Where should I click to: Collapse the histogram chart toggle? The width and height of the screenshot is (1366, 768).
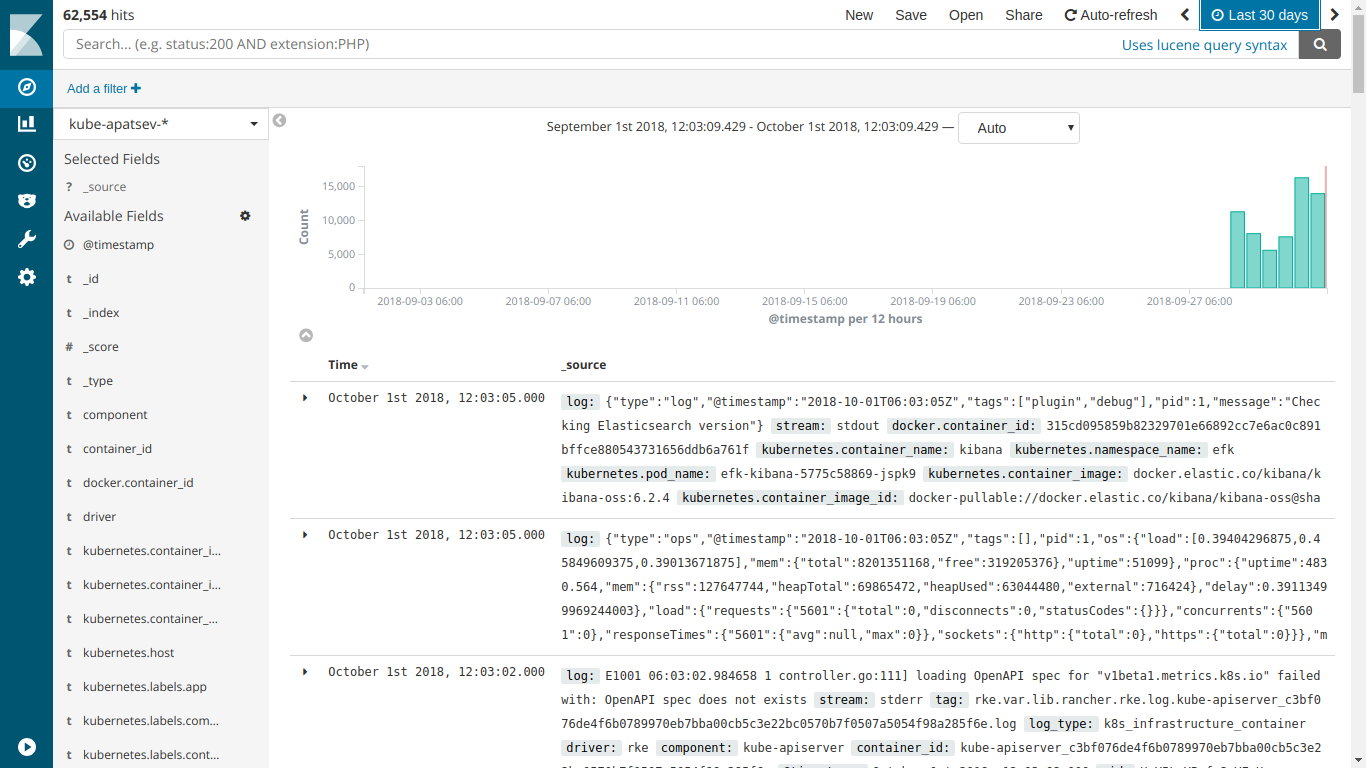click(306, 336)
